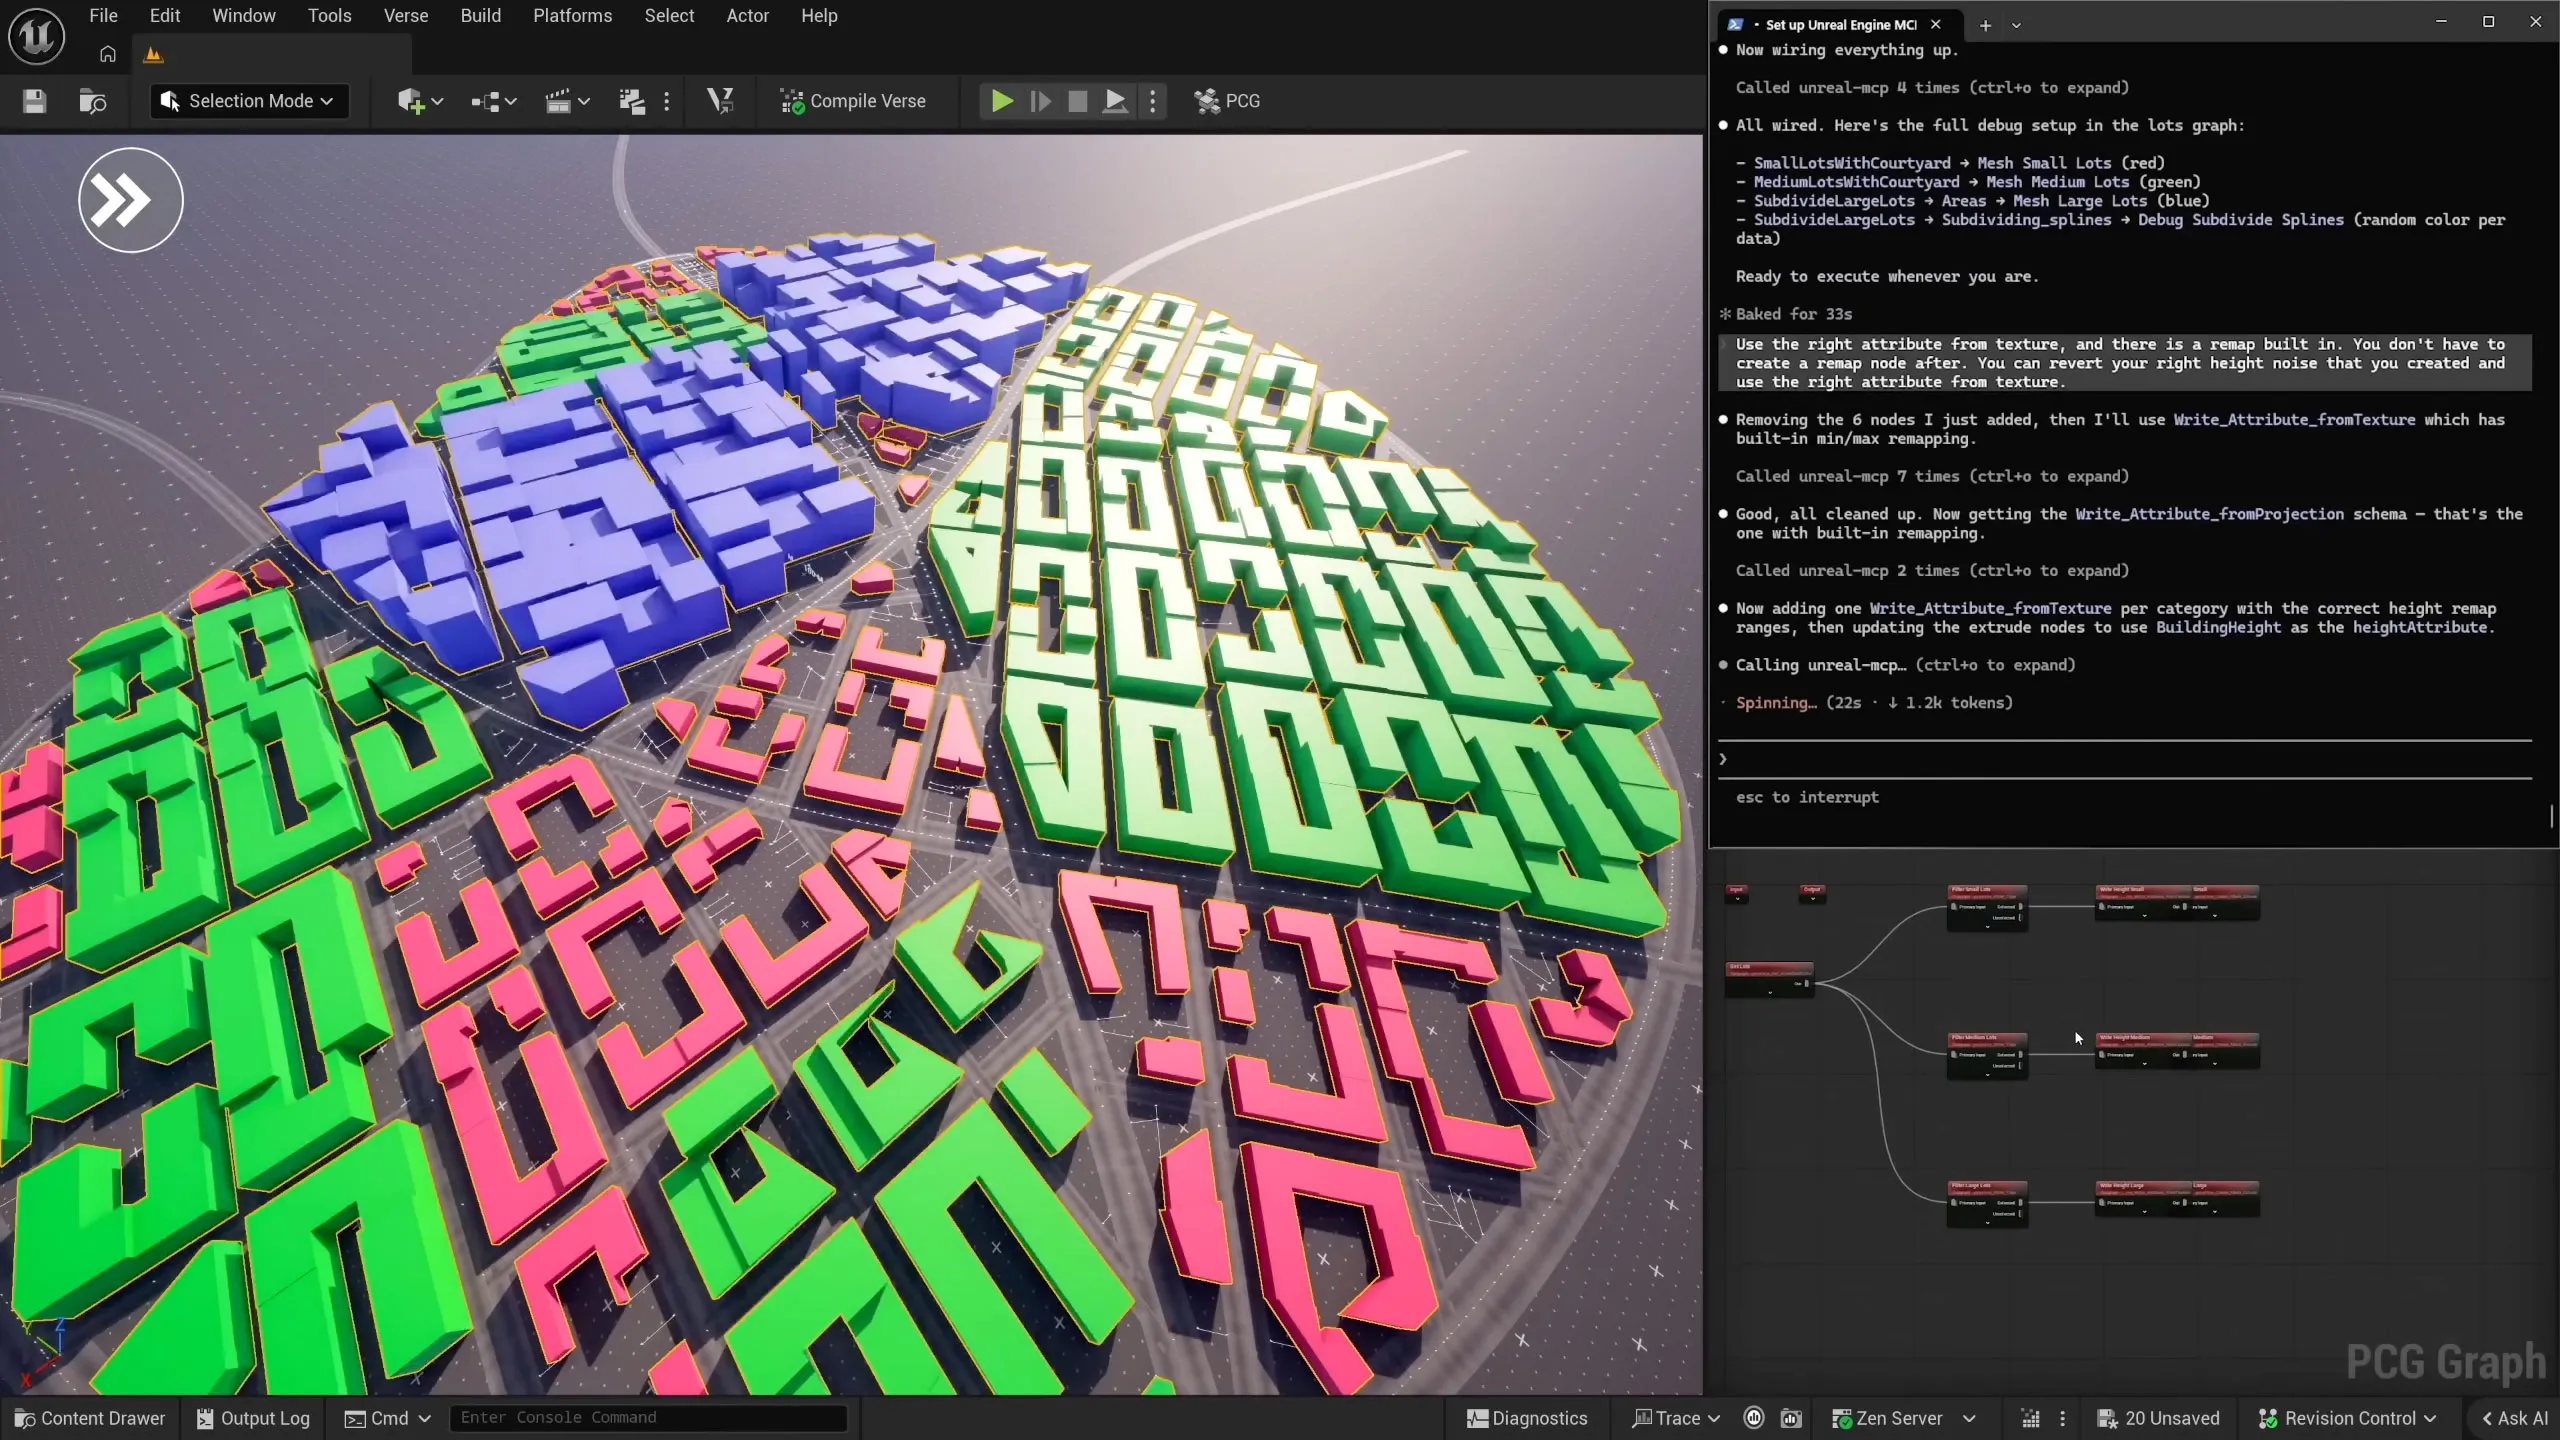Click the Unreal Engine logo icon
Screen dimensions: 2560x1440
37,37
